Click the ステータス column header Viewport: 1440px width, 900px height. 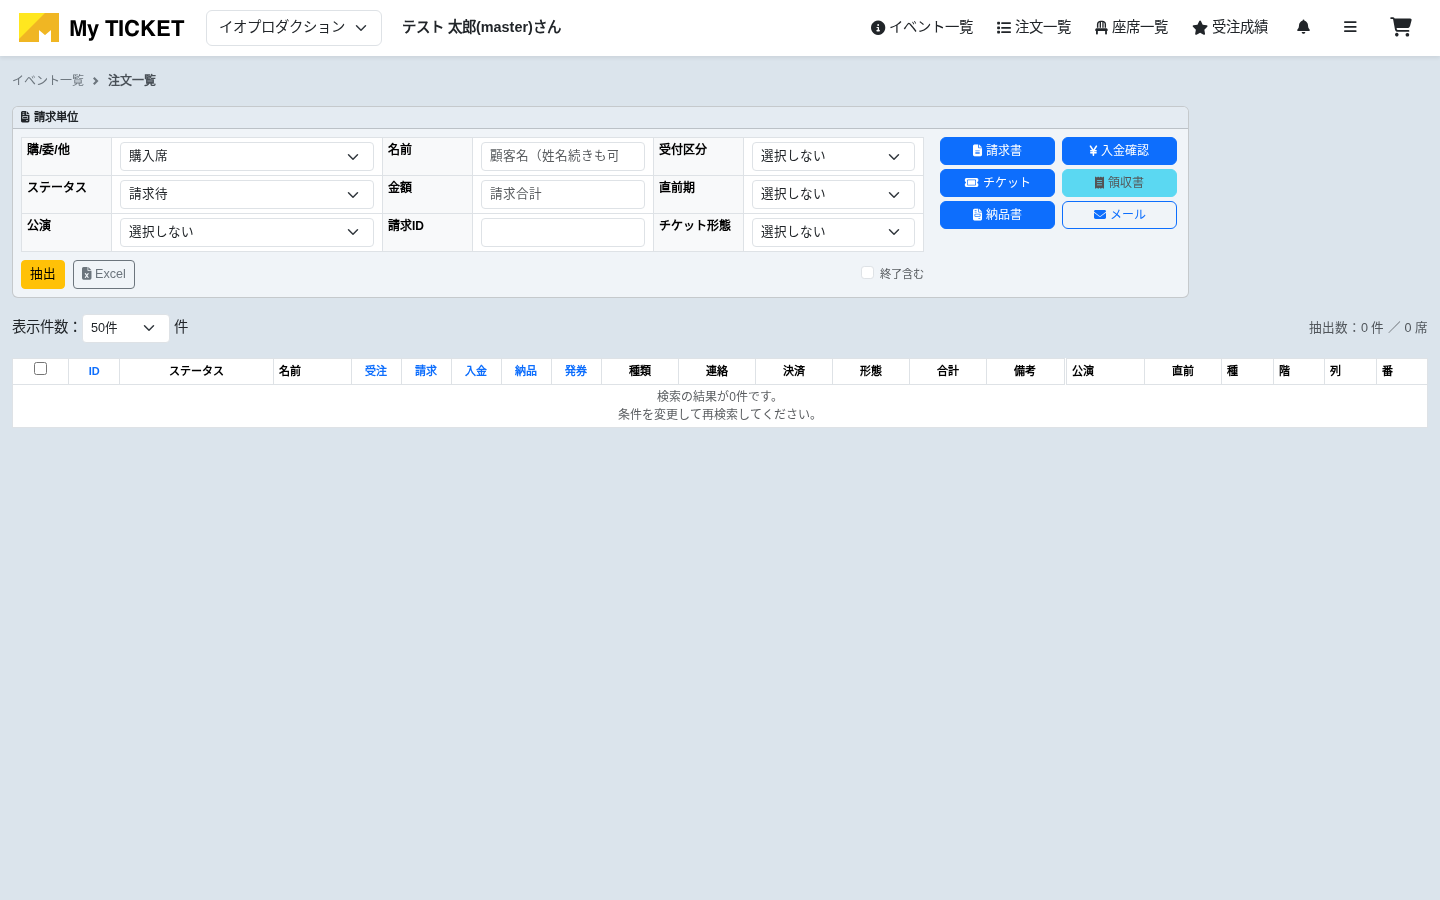[x=196, y=371]
